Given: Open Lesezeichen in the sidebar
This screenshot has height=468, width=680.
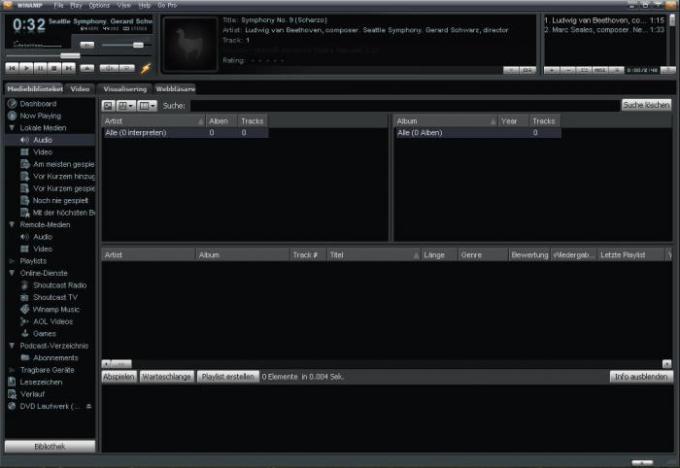Looking at the screenshot, I should (41, 382).
